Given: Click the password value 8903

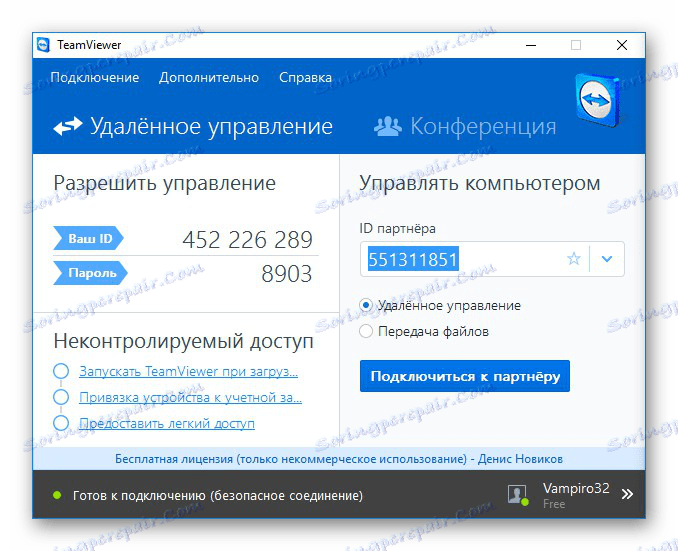Looking at the screenshot, I should pyautogui.click(x=287, y=274).
